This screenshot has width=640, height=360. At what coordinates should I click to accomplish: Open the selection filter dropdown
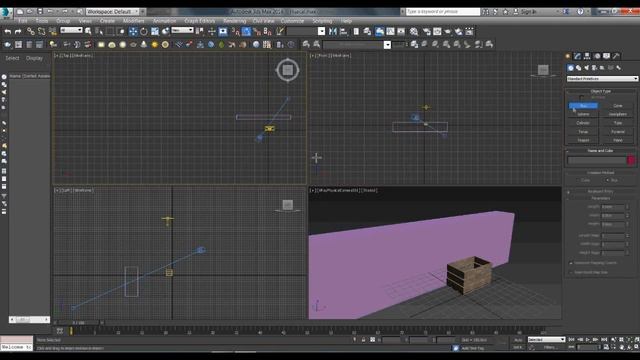click(x=71, y=30)
